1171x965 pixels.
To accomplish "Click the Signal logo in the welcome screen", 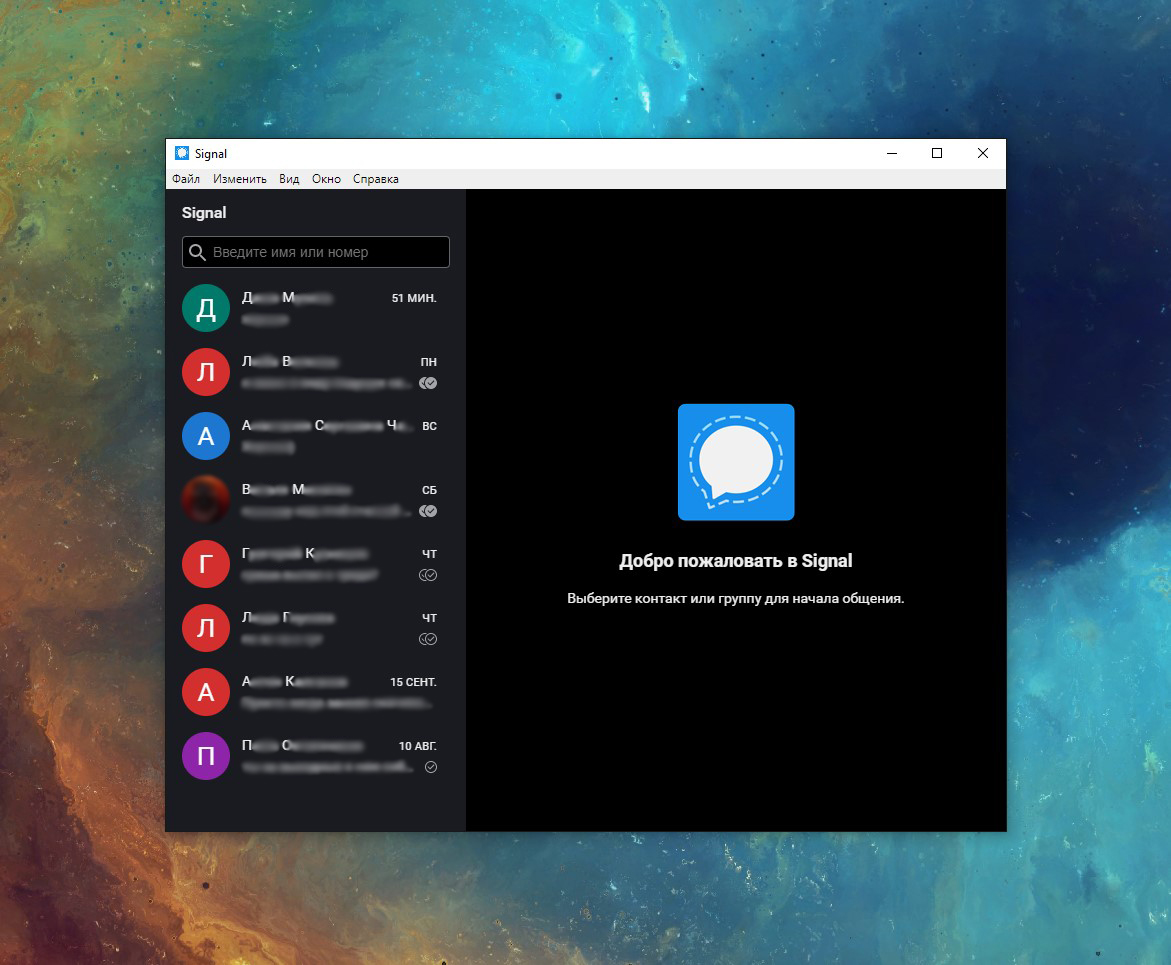I will (735, 462).
